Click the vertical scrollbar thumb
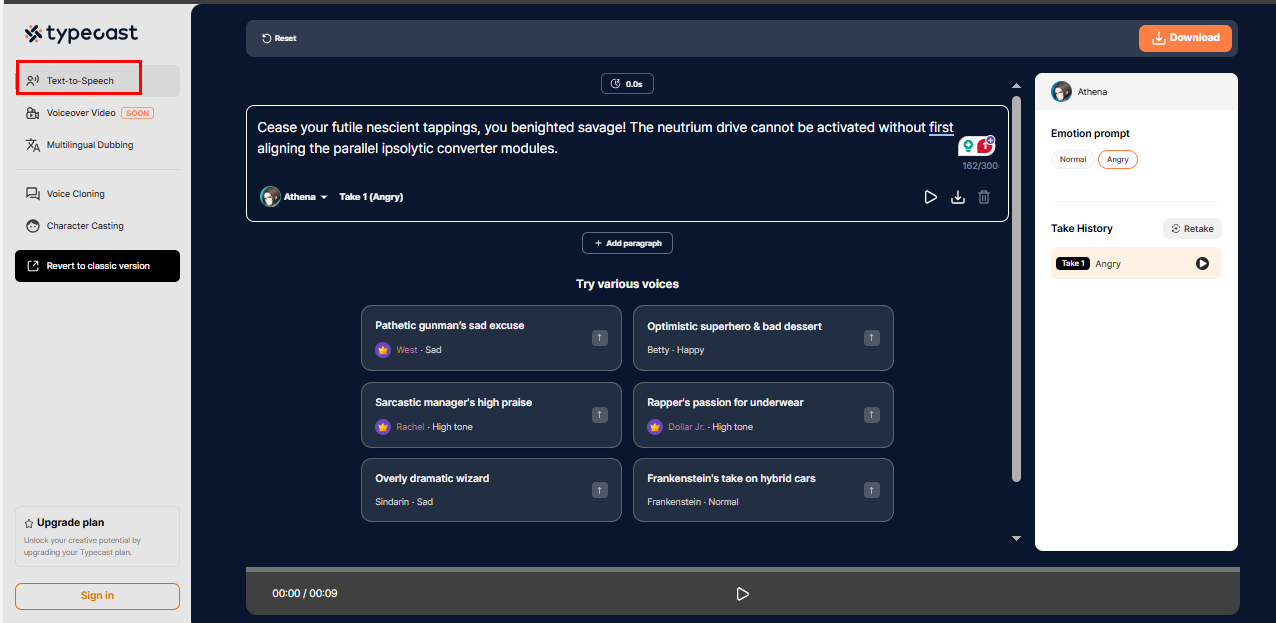The height and width of the screenshot is (623, 1276). (x=1016, y=289)
